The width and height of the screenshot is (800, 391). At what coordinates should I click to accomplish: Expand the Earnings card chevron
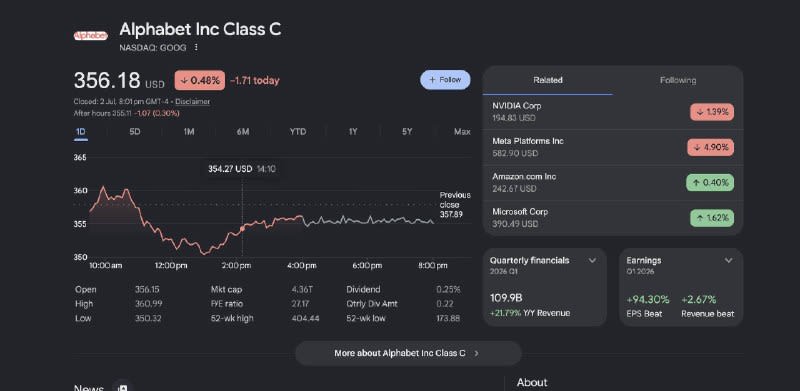click(x=729, y=260)
